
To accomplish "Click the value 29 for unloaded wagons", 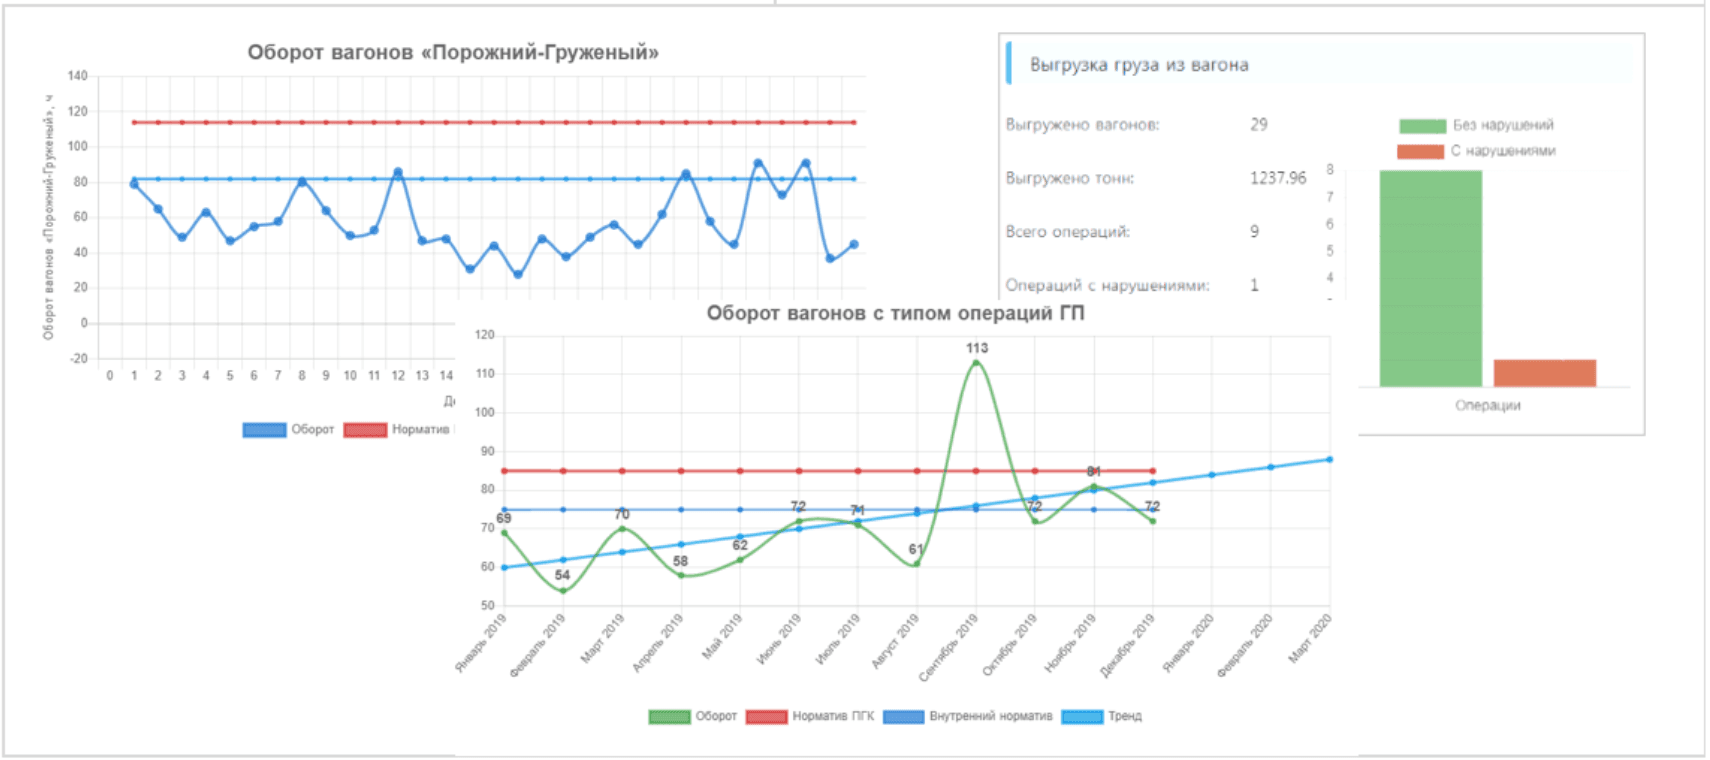I will tap(1258, 125).
